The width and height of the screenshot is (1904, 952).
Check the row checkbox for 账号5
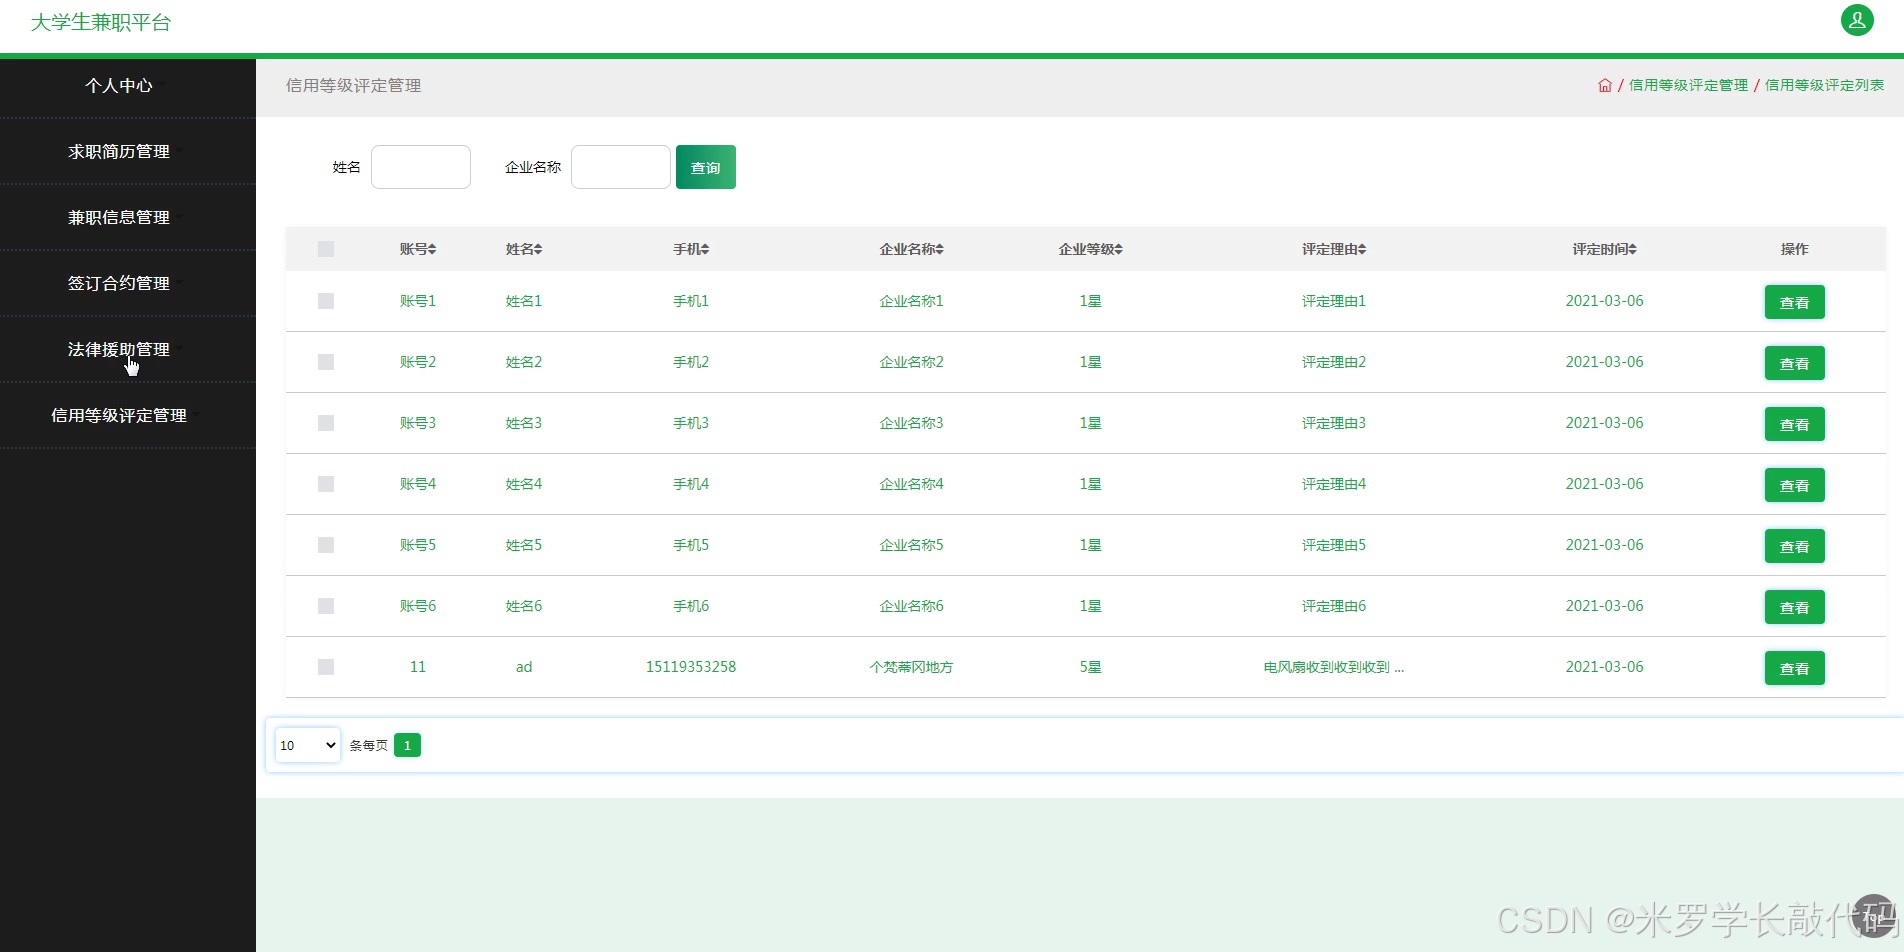(326, 545)
